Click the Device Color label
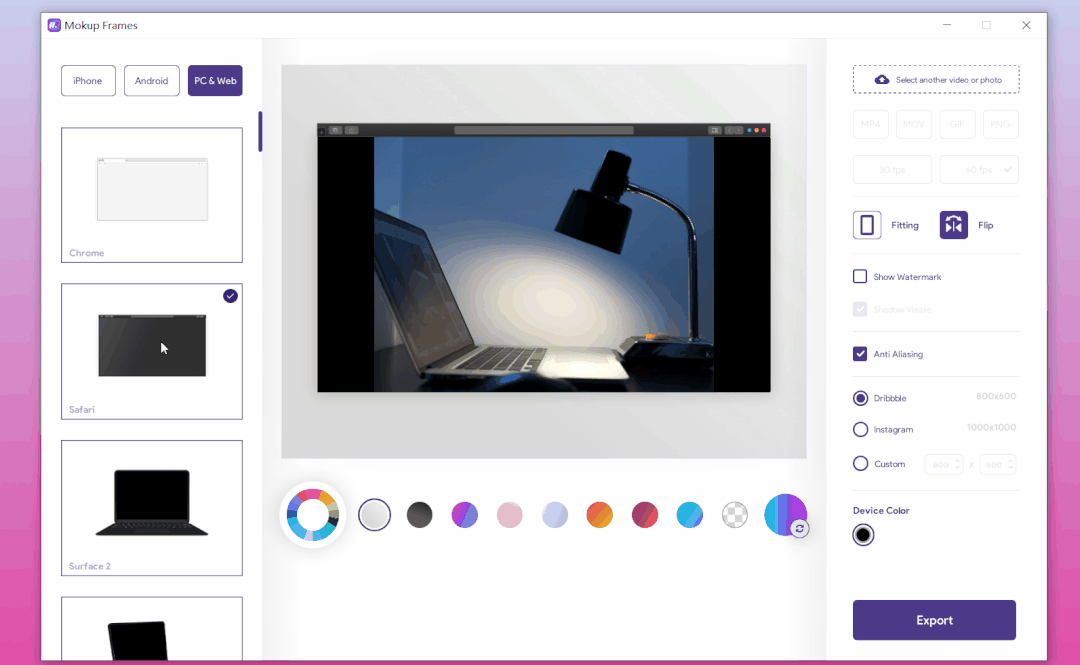 pyautogui.click(x=881, y=511)
